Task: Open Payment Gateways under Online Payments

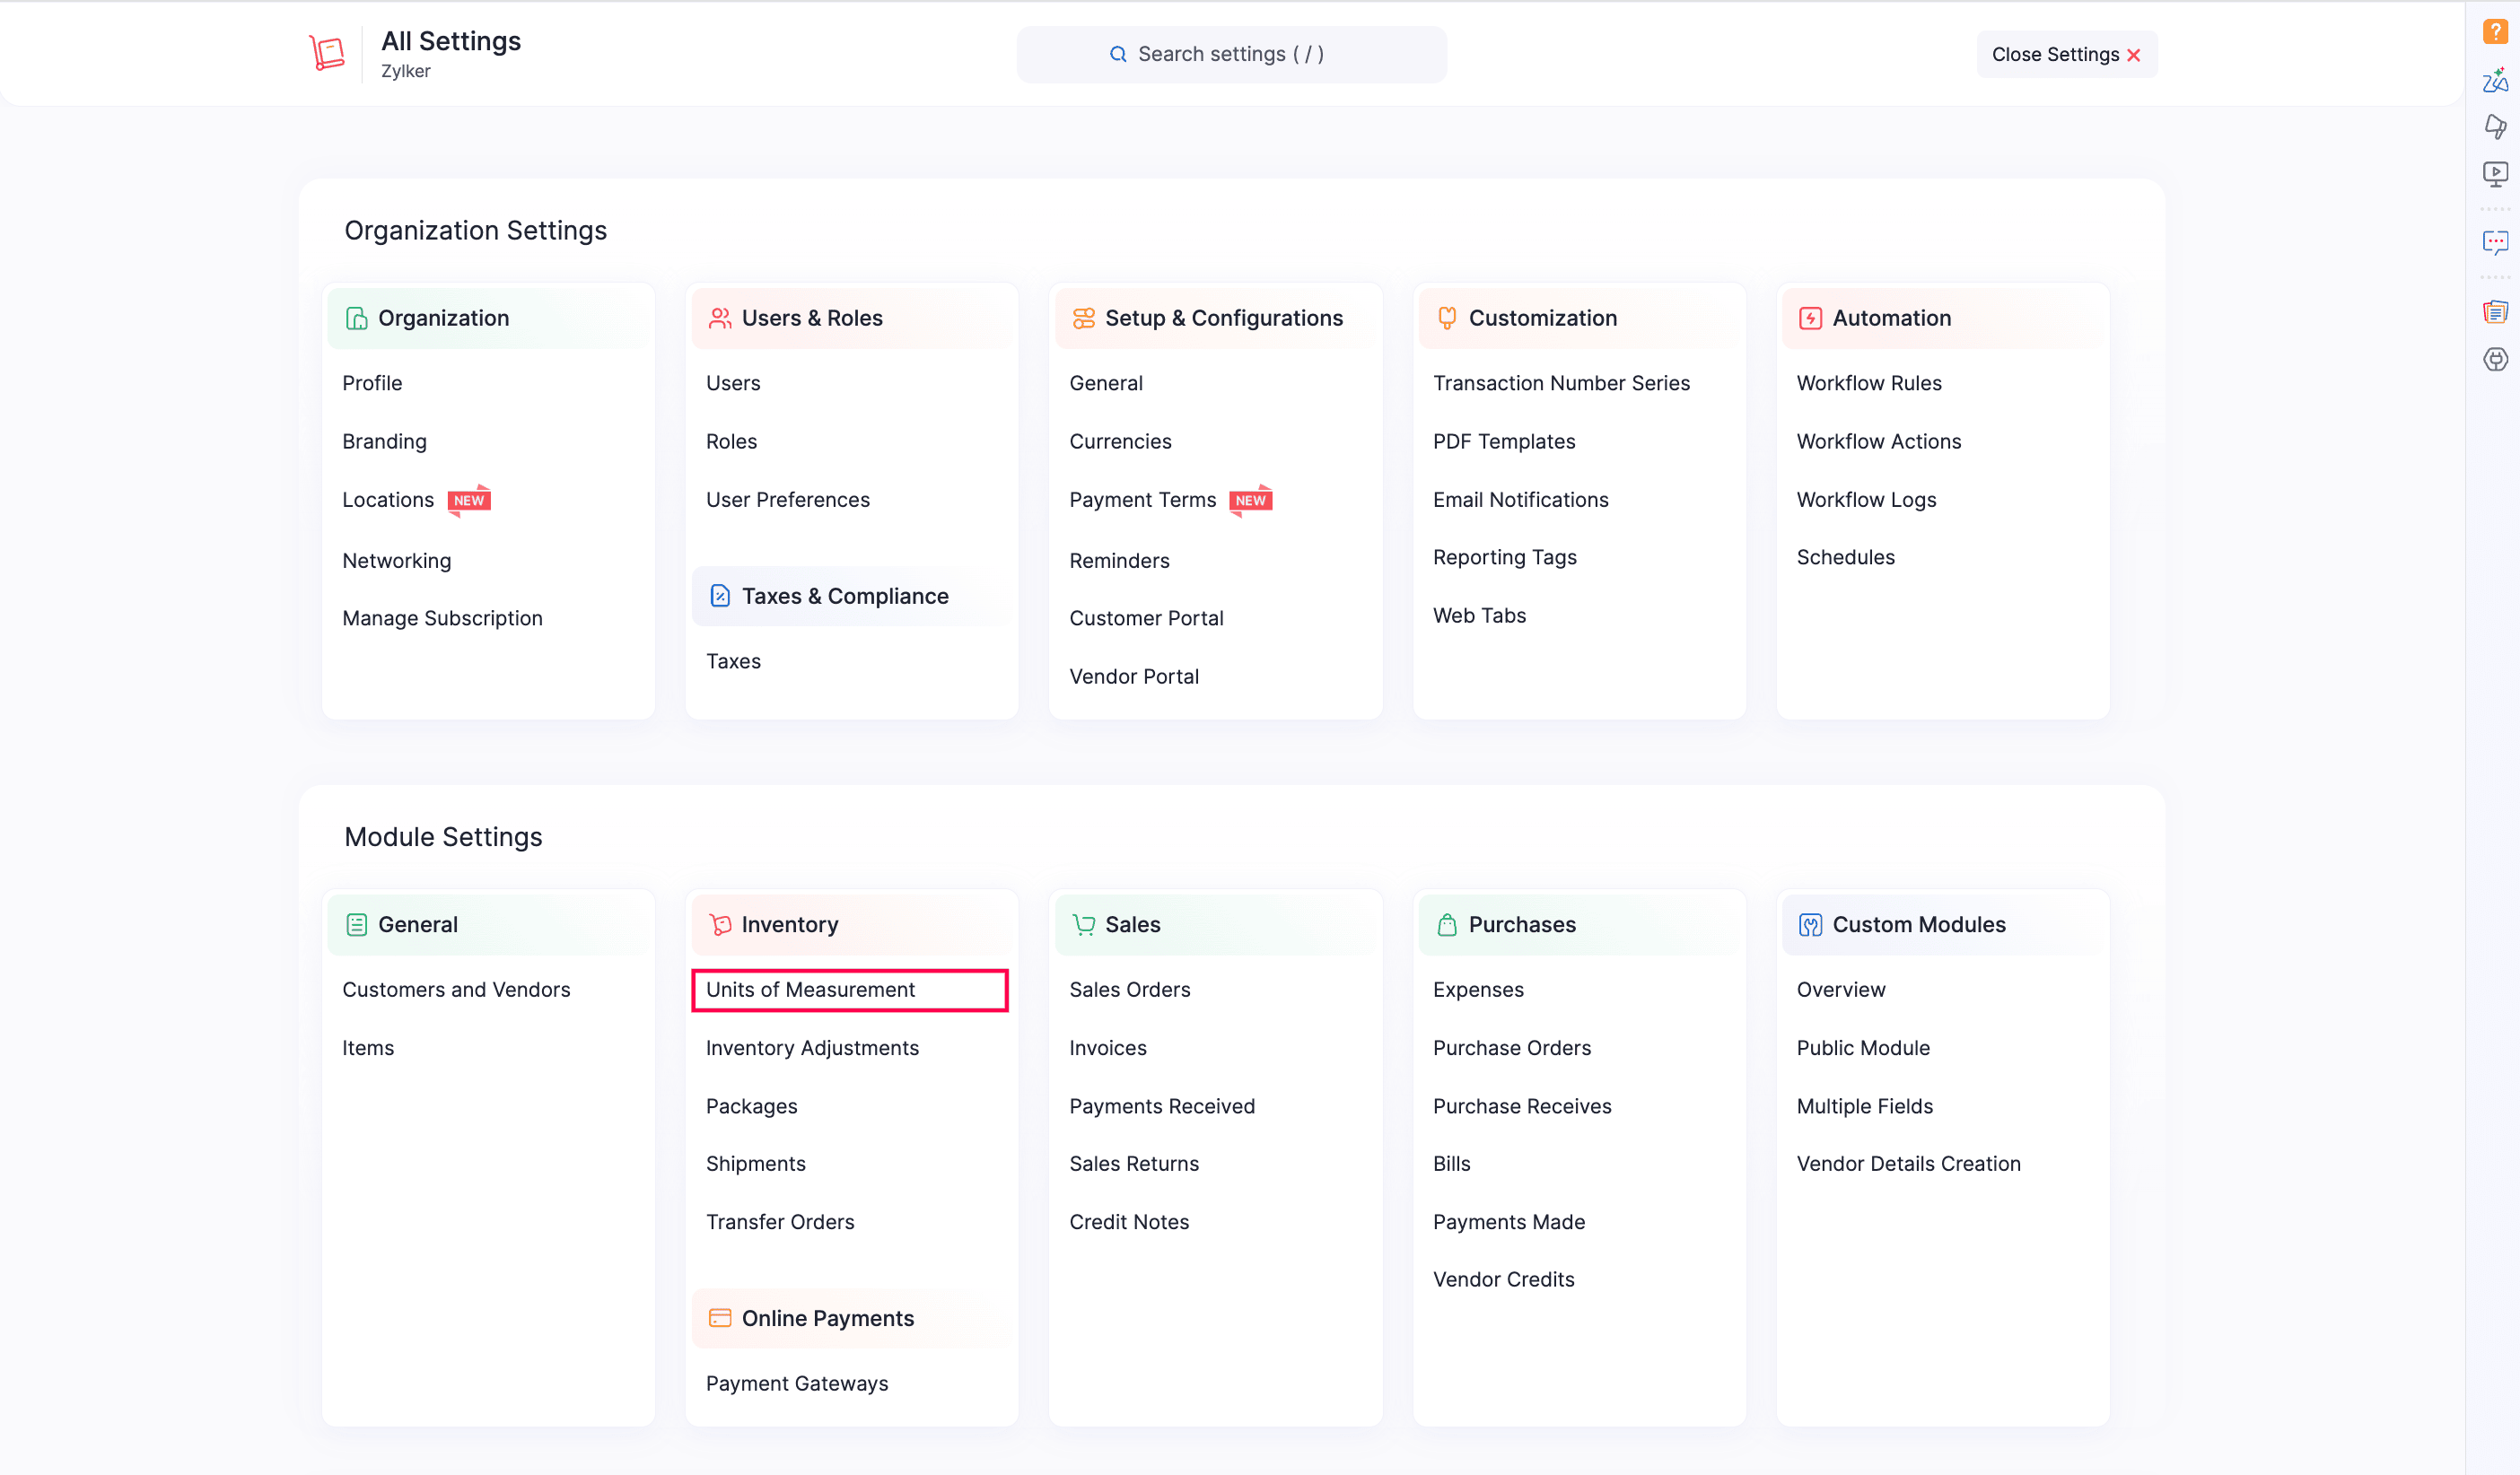Action: coord(796,1383)
